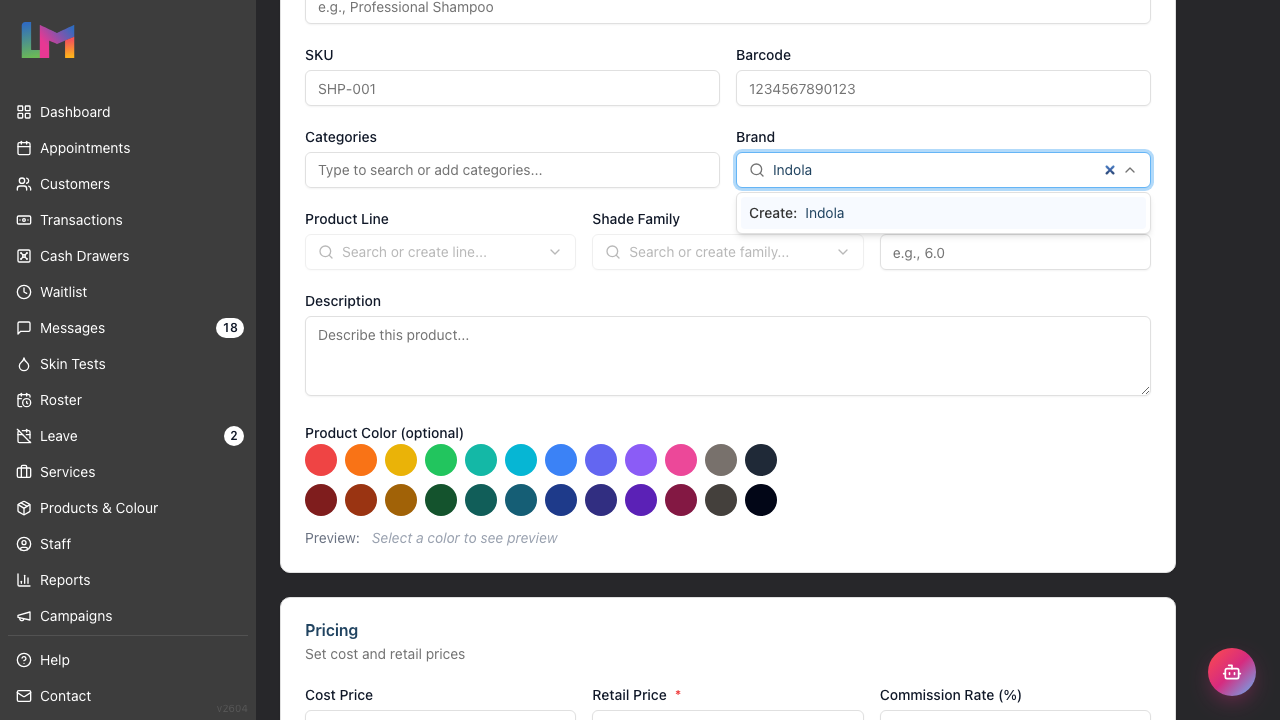The image size is (1280, 720).
Task: Focus the Barcode input field
Action: point(943,88)
